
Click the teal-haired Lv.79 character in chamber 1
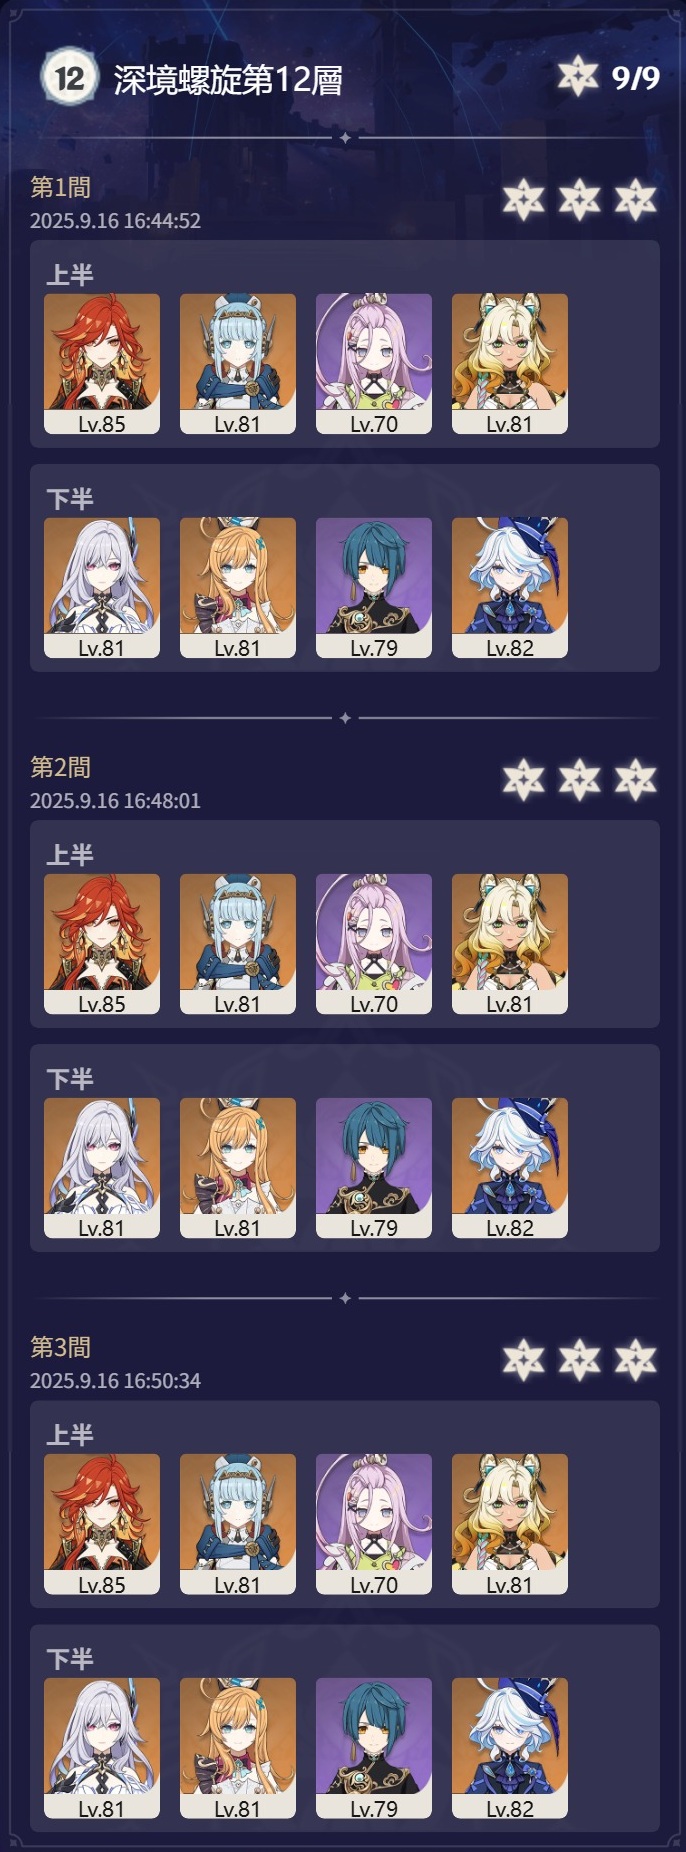pos(374,588)
